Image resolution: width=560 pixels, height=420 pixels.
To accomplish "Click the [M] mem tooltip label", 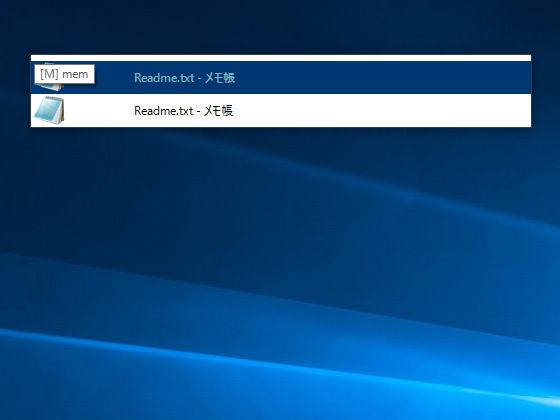I will [x=64, y=74].
